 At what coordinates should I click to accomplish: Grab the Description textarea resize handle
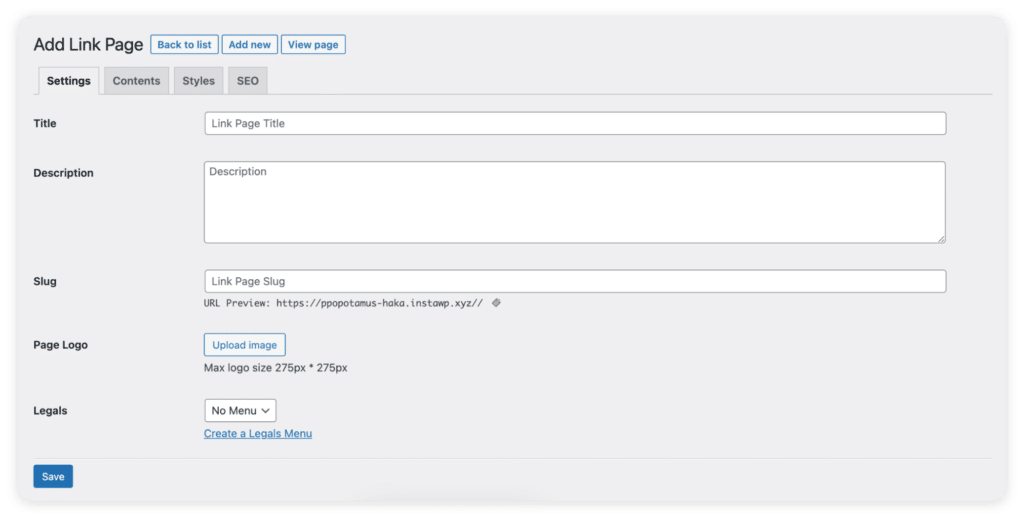point(941,240)
